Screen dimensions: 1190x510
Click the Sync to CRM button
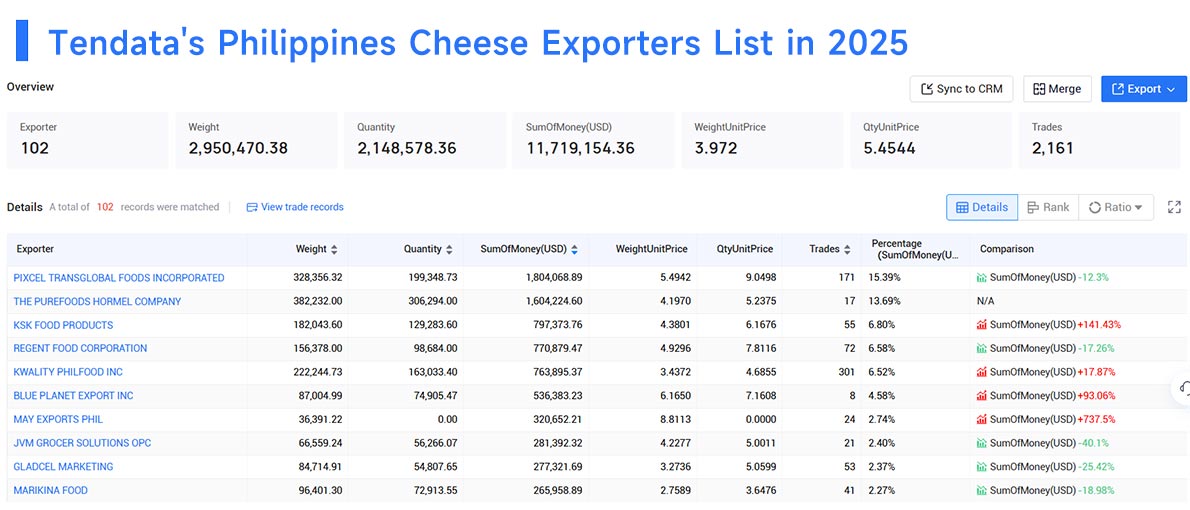pyautogui.click(x=962, y=89)
